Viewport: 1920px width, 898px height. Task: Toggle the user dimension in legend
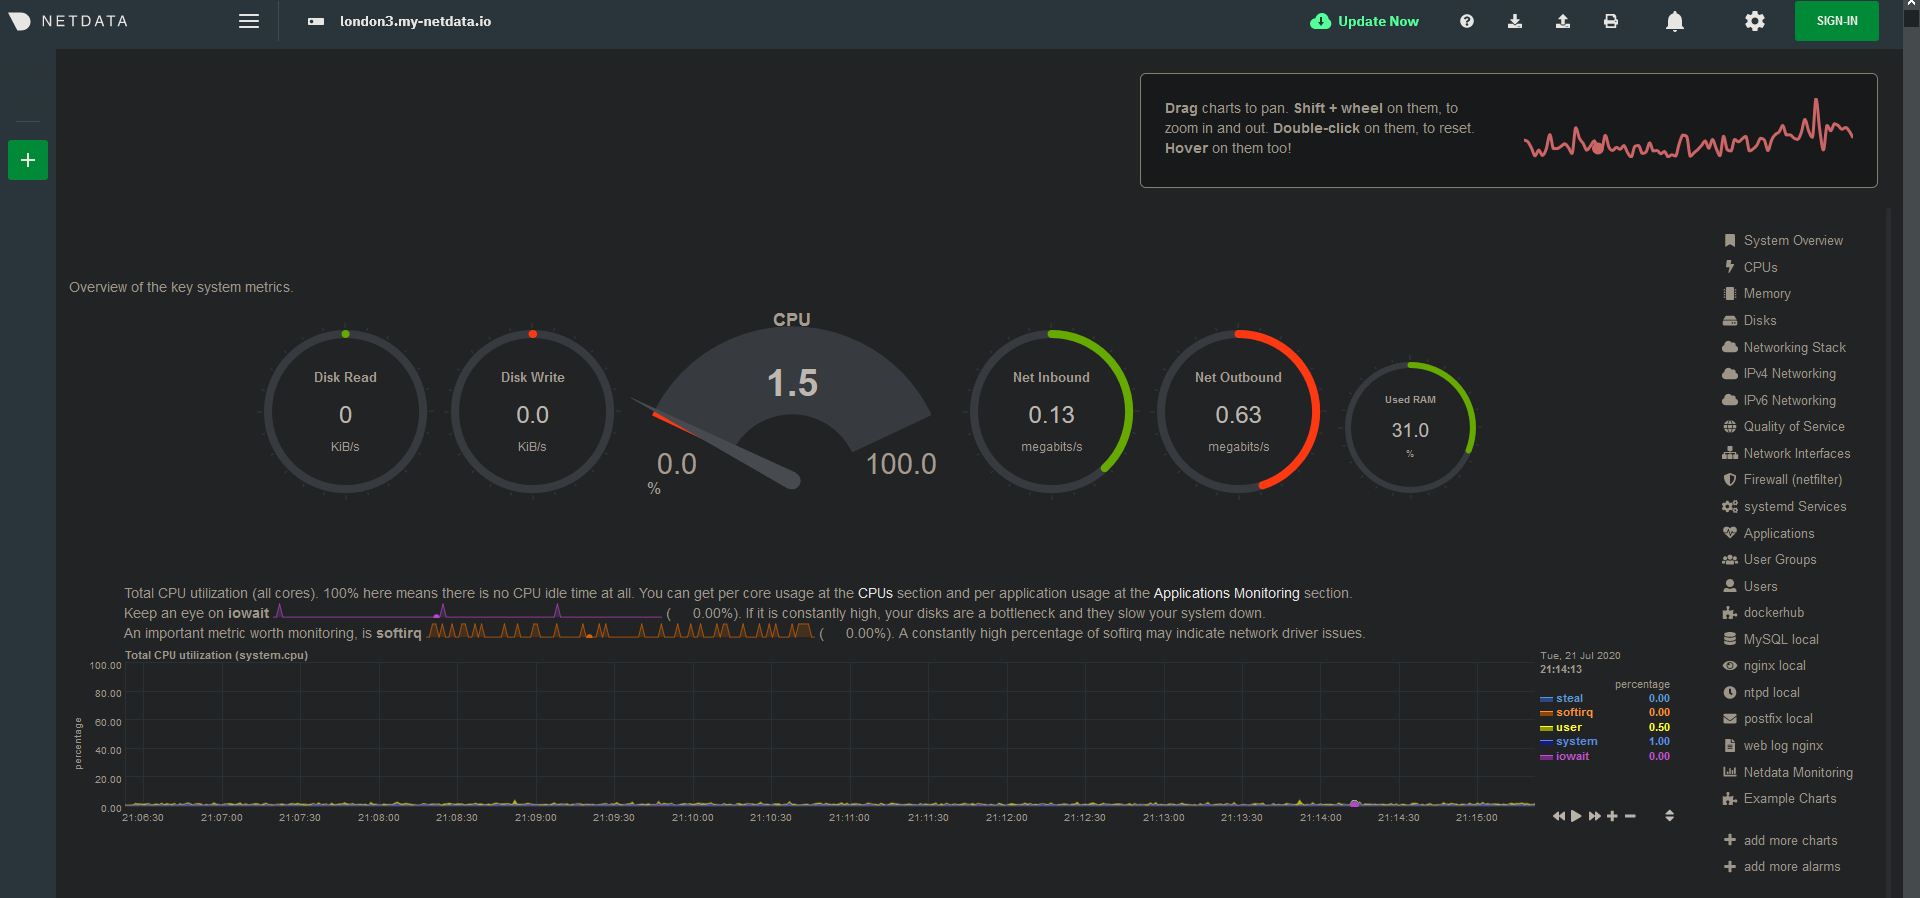[x=1568, y=728]
